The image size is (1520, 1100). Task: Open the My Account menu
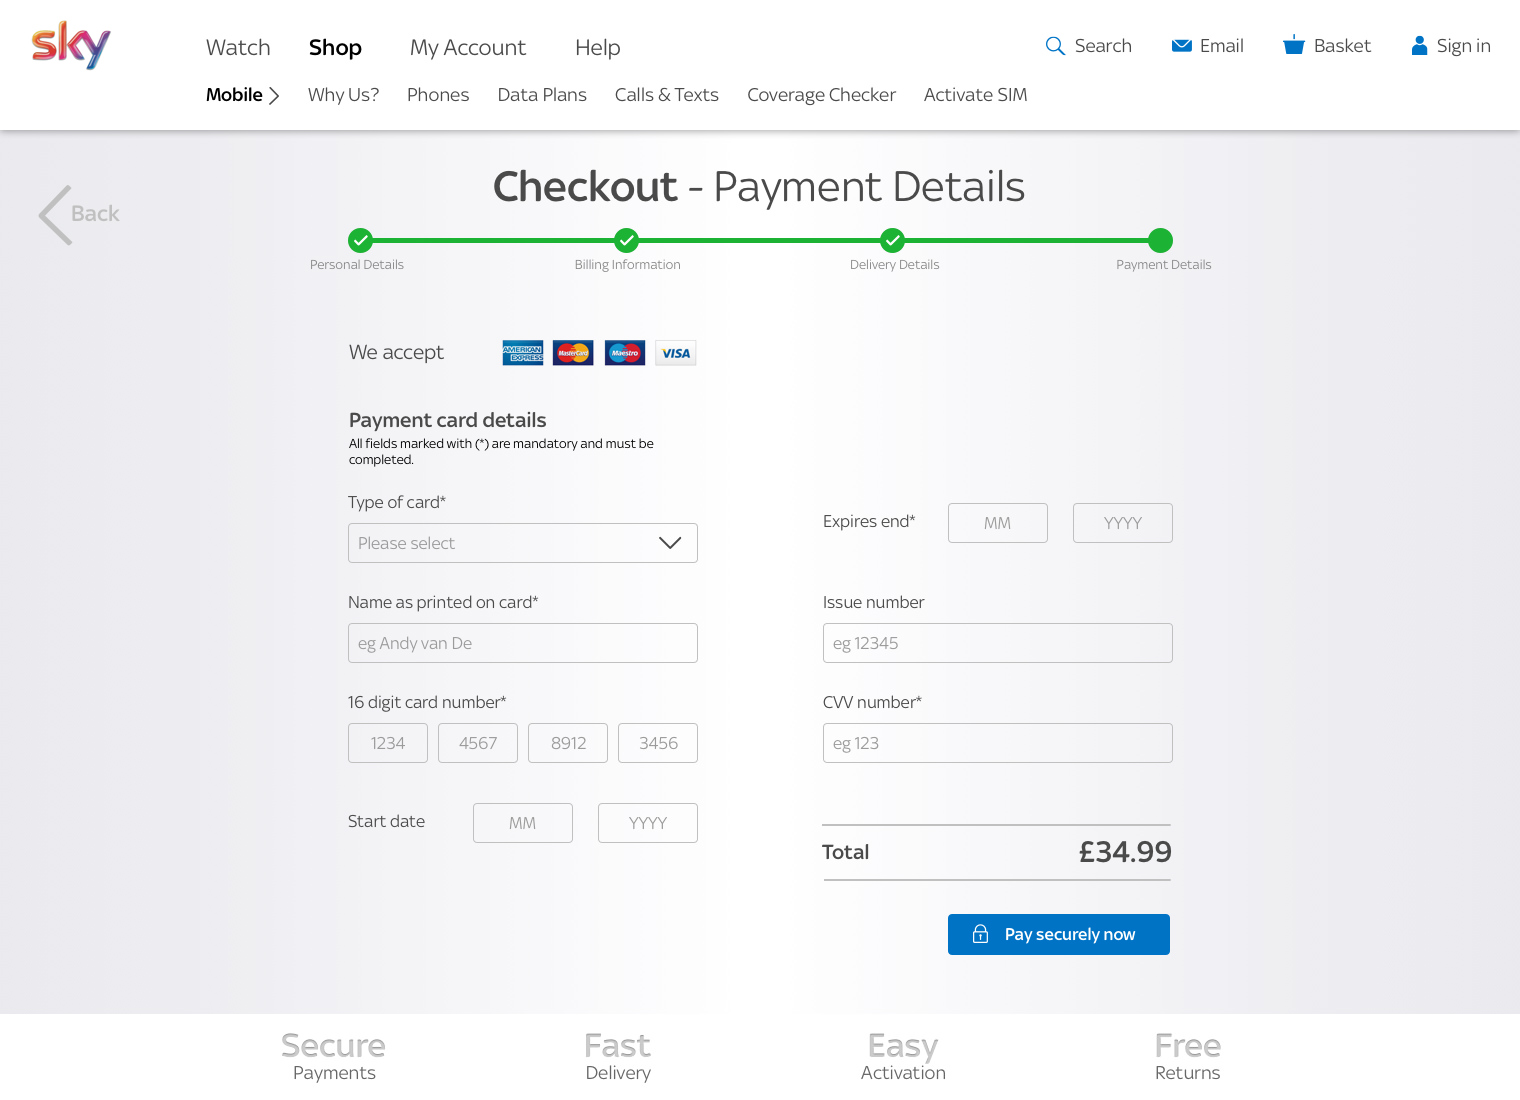468,48
